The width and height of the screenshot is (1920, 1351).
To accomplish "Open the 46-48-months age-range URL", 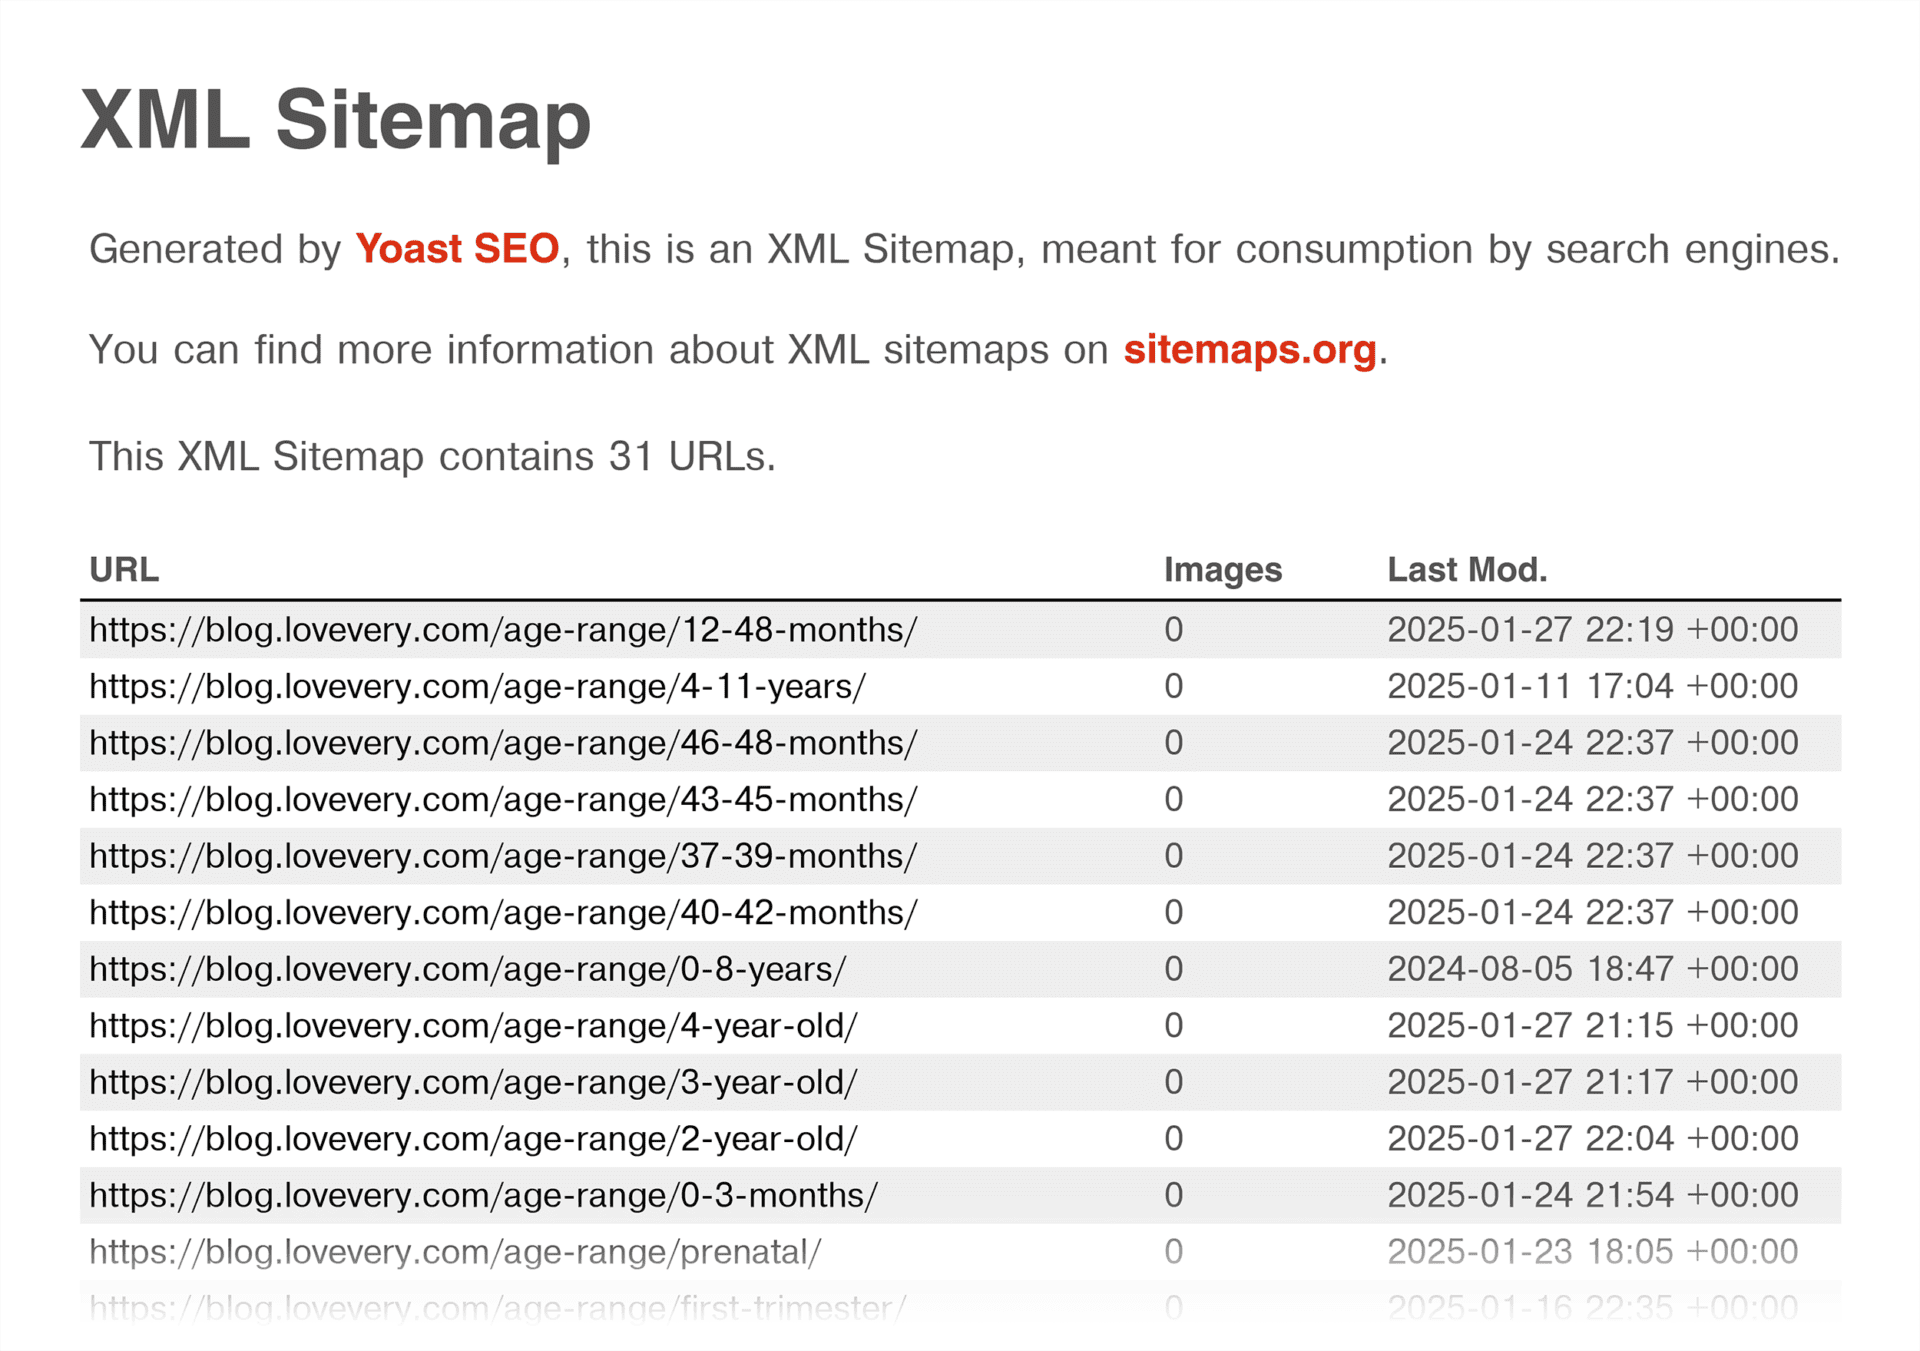I will coord(503,743).
